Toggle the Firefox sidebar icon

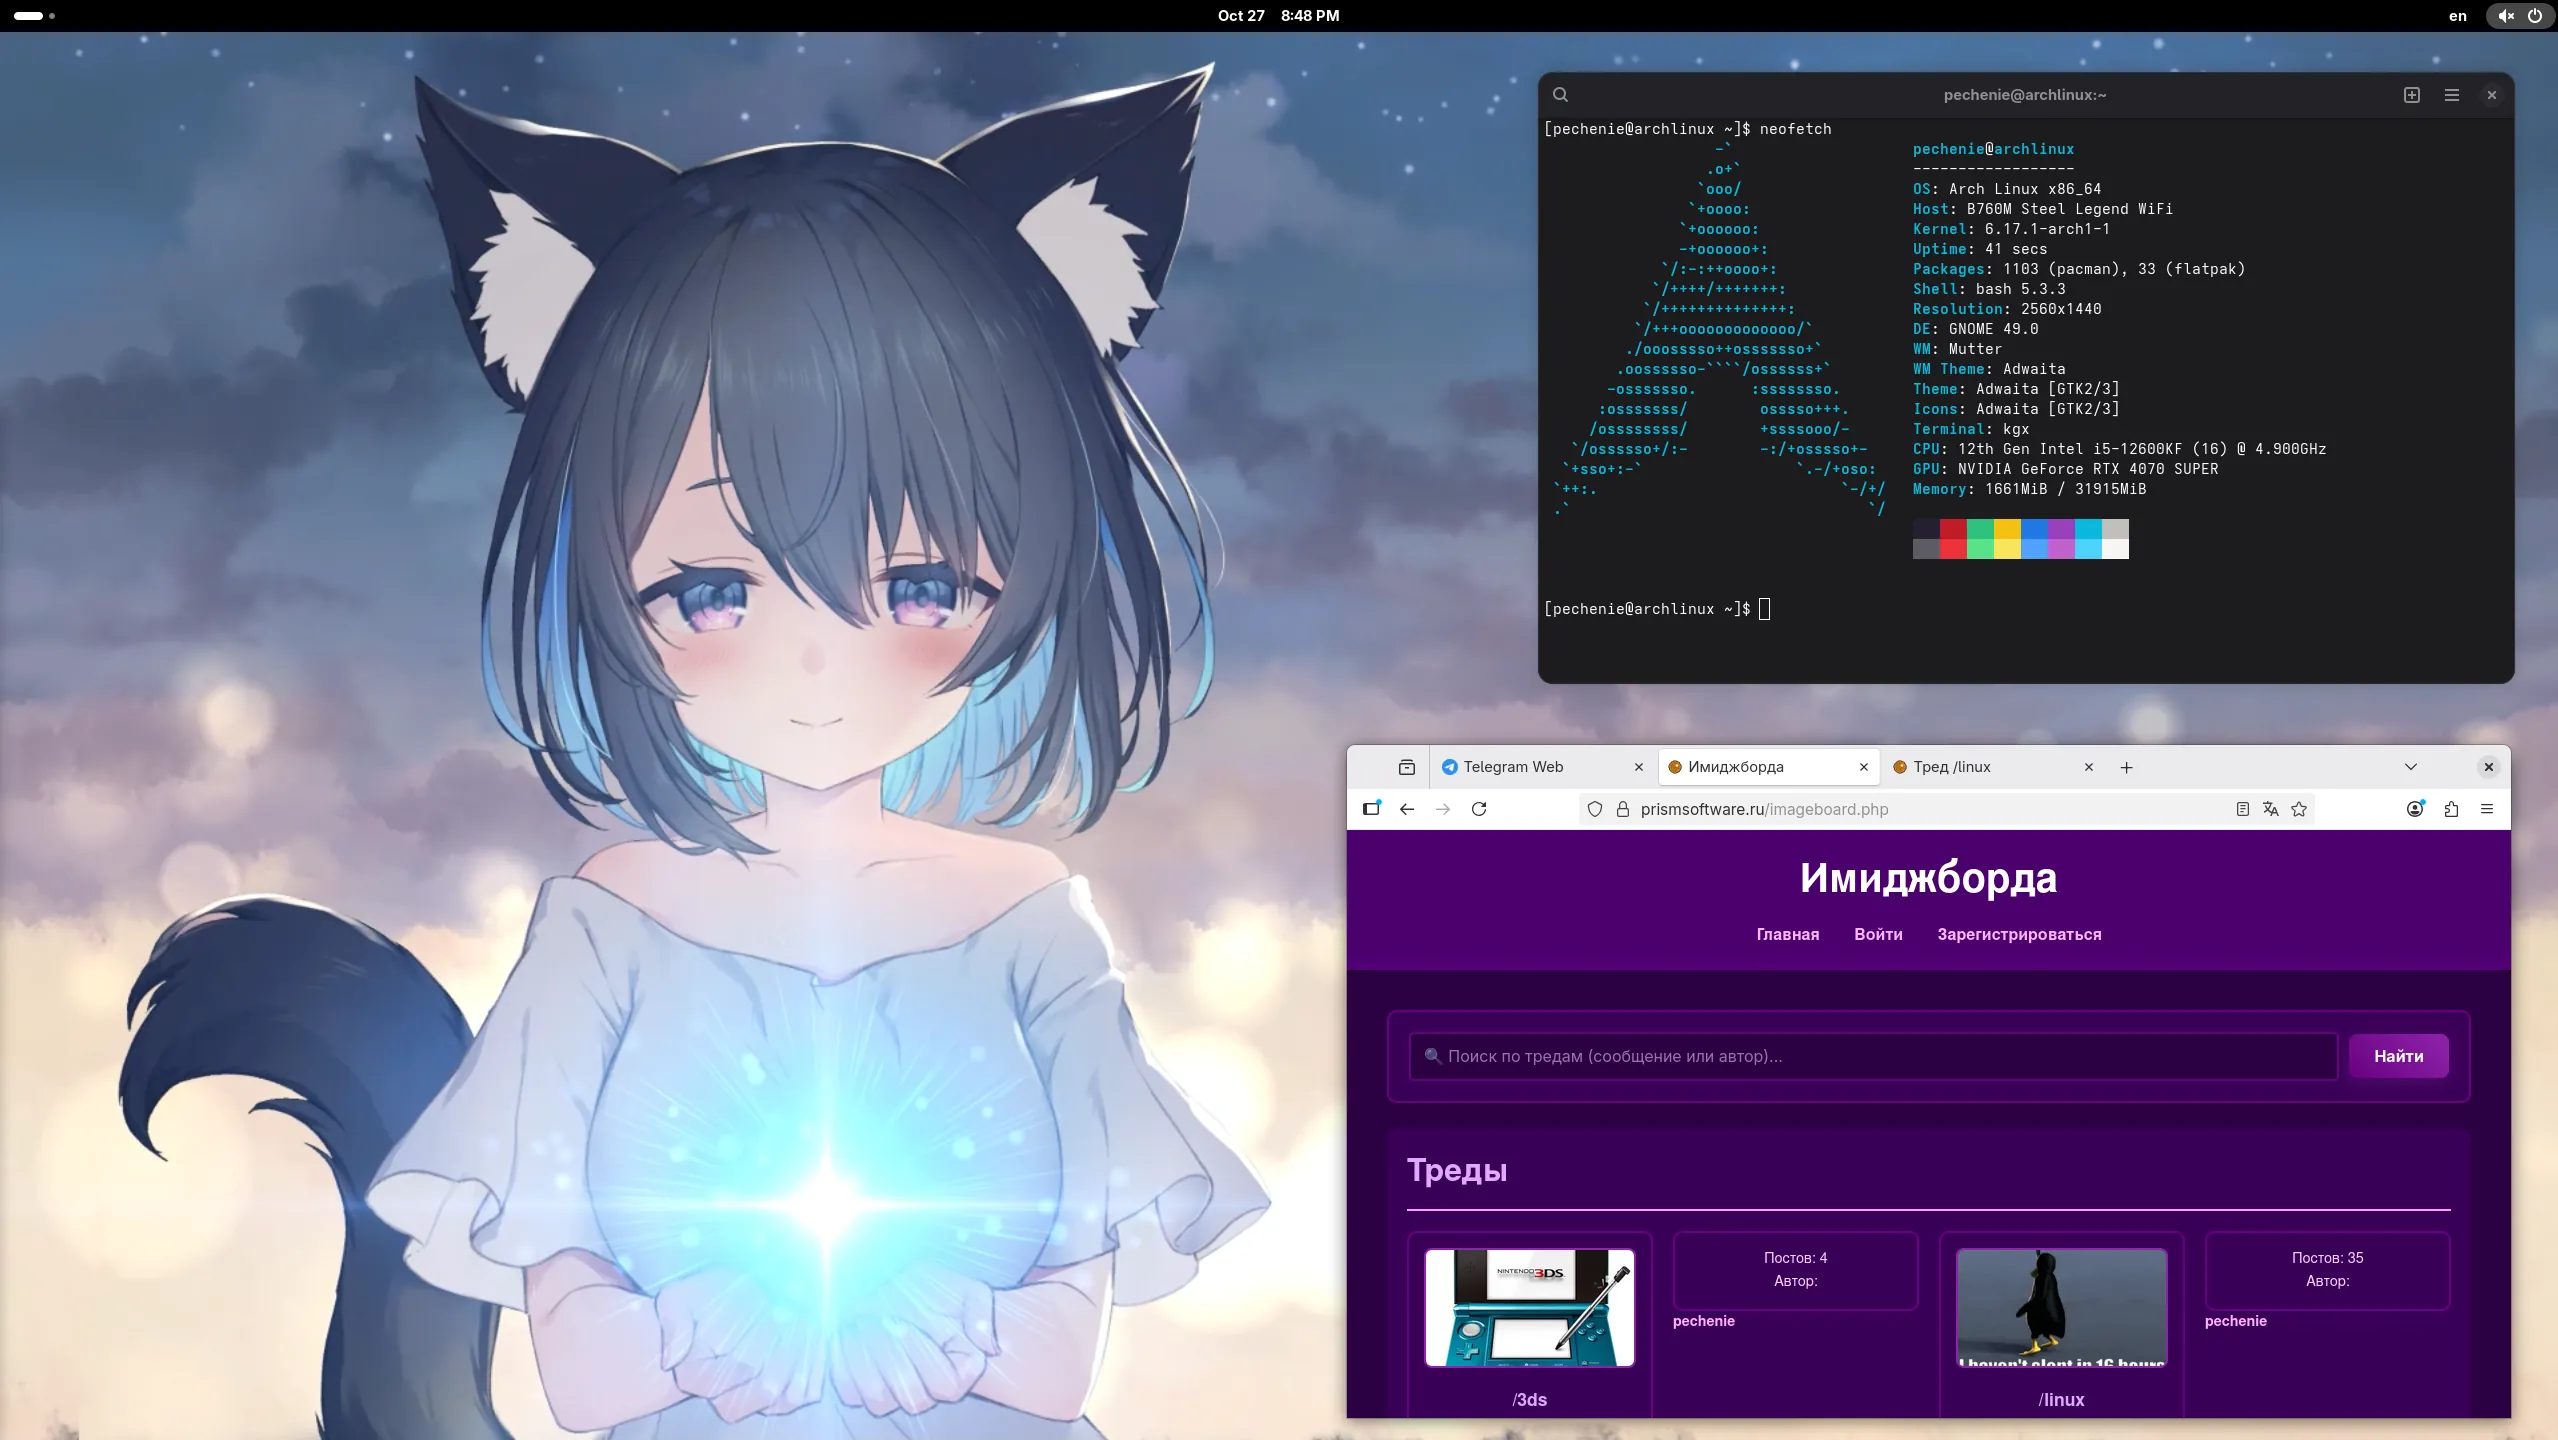pyautogui.click(x=1372, y=809)
